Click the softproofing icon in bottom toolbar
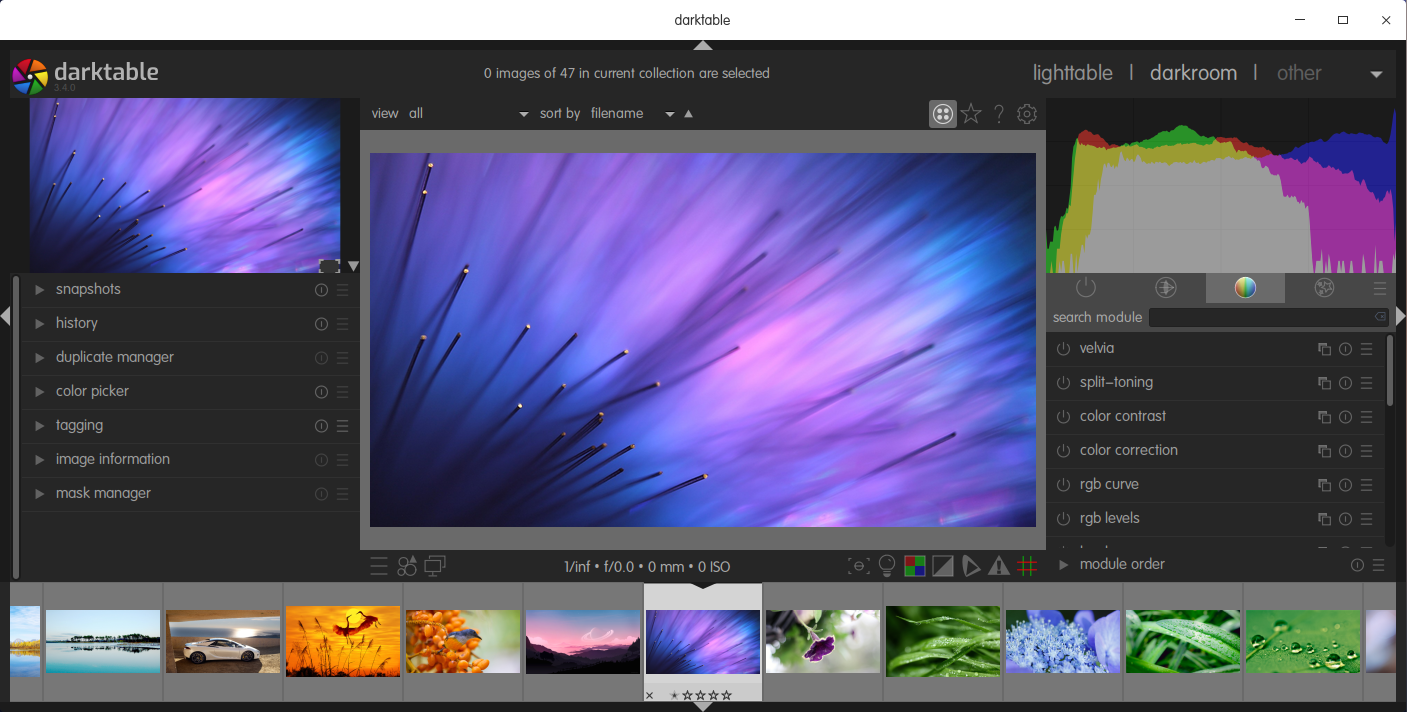Viewport: 1407px width, 712px height. tap(970, 567)
